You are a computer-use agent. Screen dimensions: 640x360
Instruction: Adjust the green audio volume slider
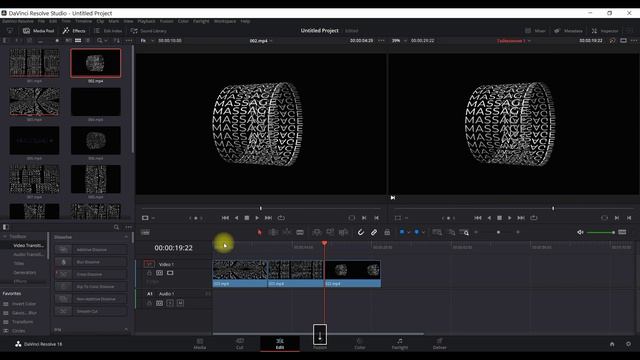coord(601,232)
